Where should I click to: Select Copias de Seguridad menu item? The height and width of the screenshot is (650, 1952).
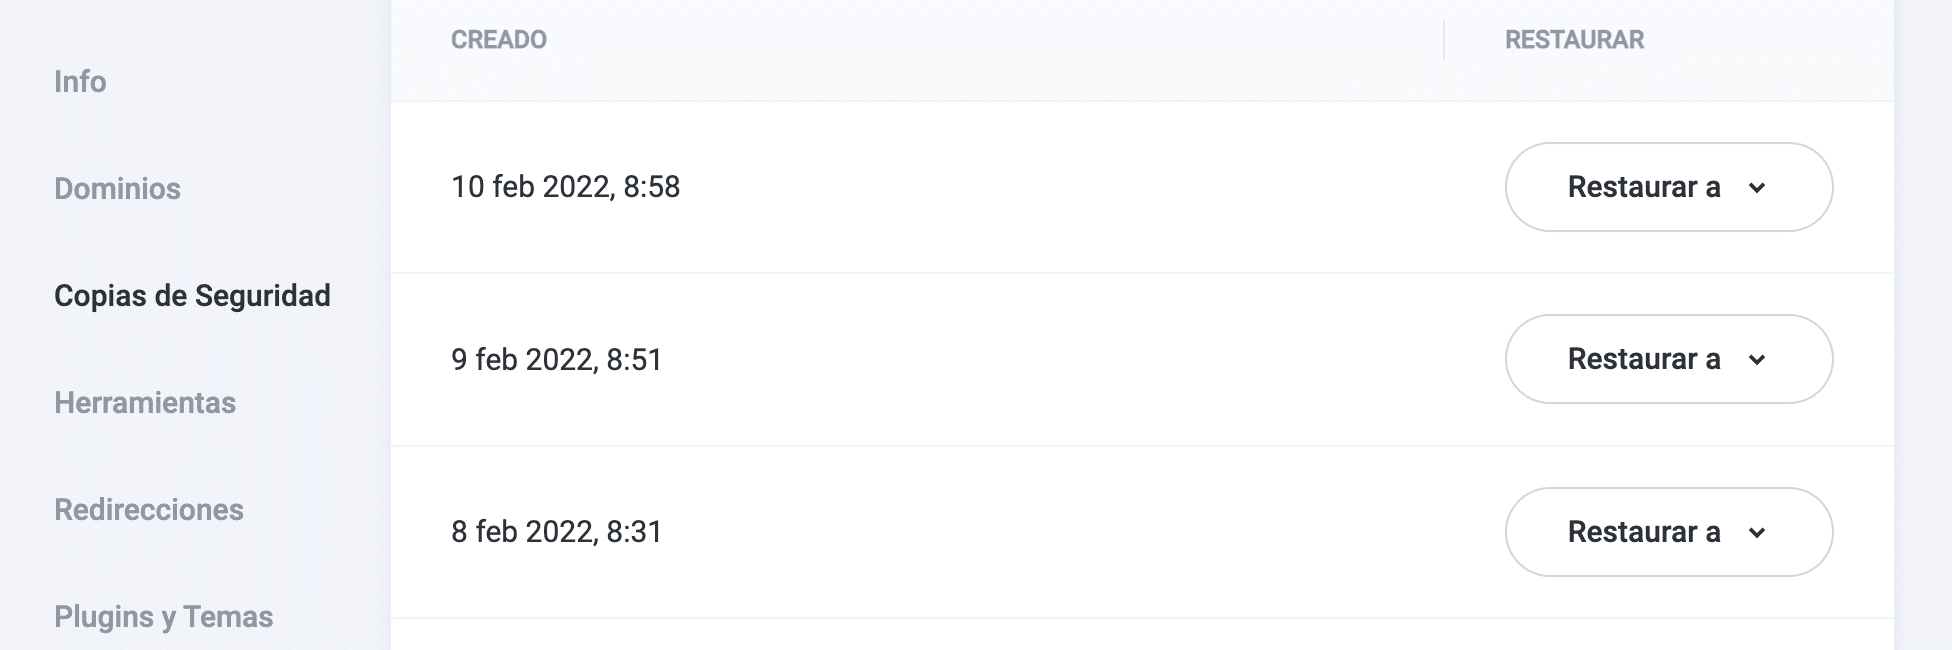(x=192, y=296)
